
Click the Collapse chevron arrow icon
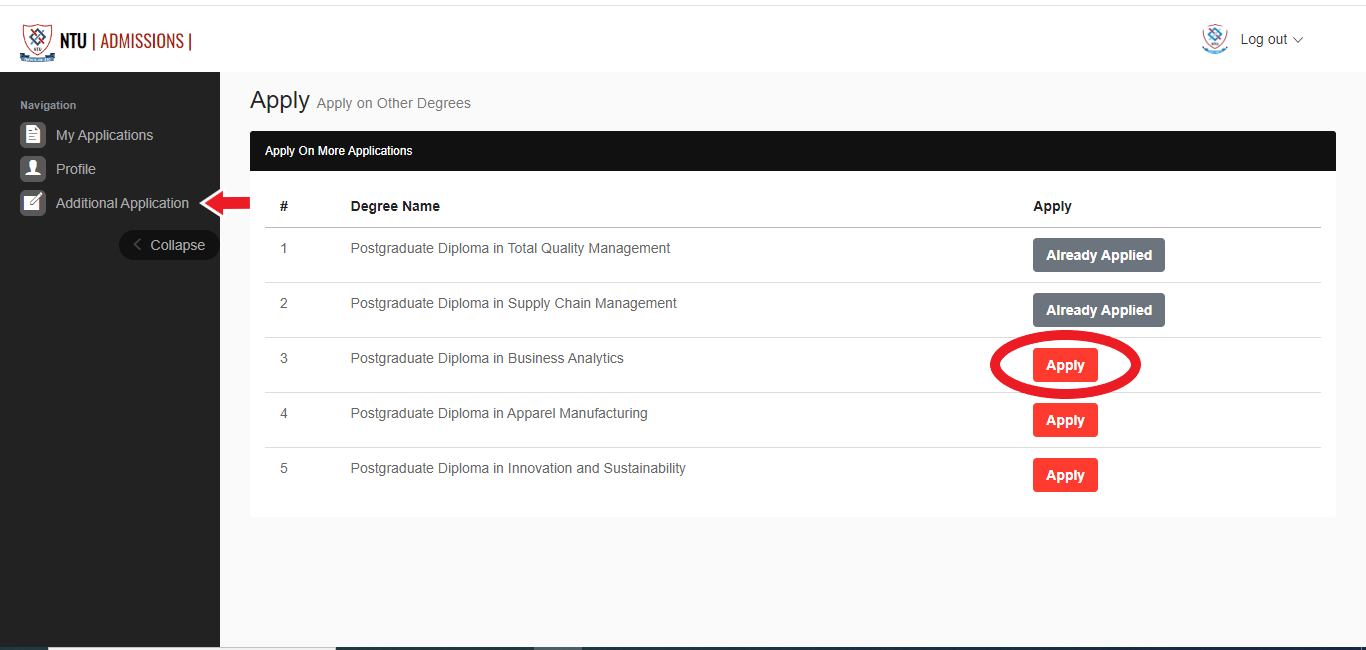click(137, 245)
